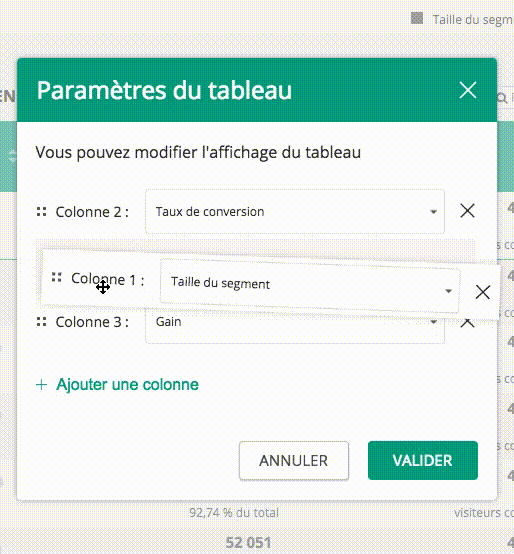Image resolution: width=514 pixels, height=554 pixels.
Task: Click Ajouter une colonne link
Action: pos(128,384)
